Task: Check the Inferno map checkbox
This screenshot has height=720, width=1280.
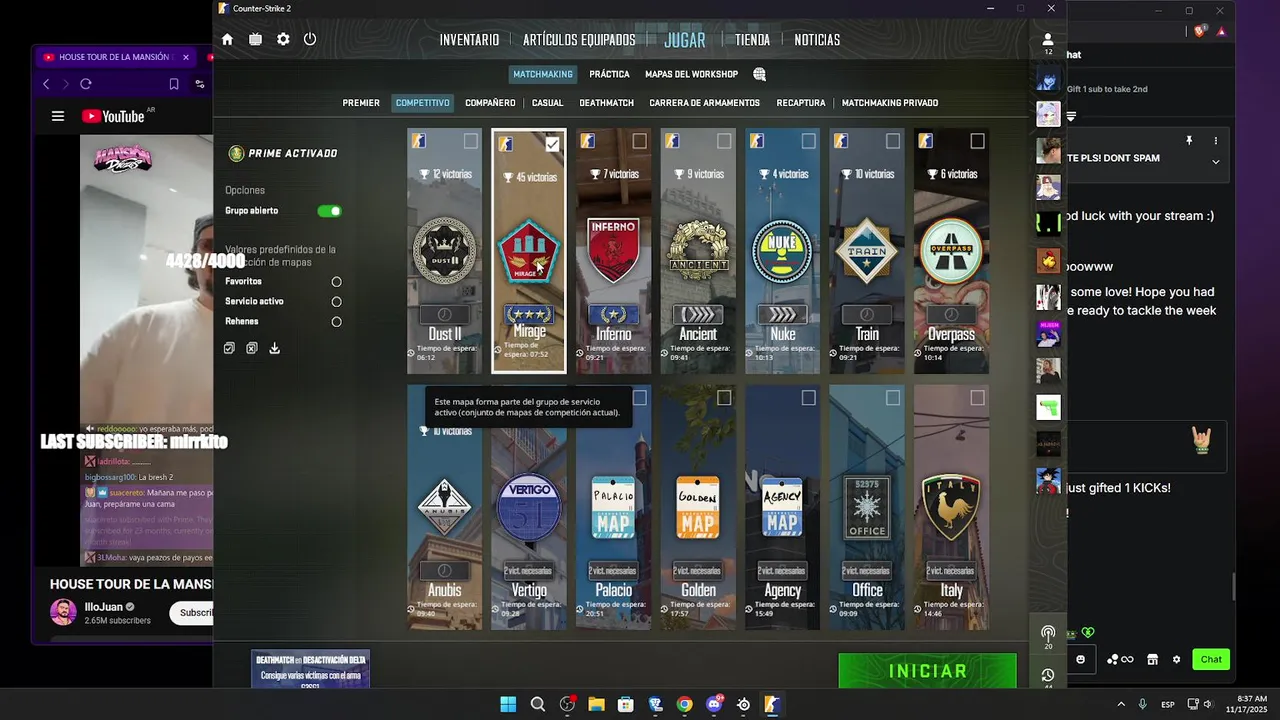Action: pyautogui.click(x=640, y=141)
